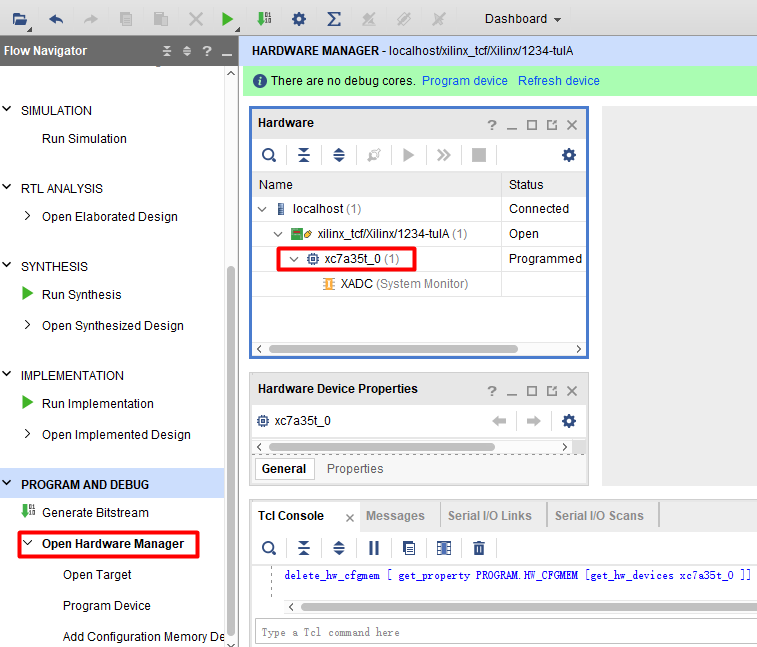Image resolution: width=757 pixels, height=647 pixels.
Task: Click the Sigma reports icon in the toolbar
Action: (334, 19)
